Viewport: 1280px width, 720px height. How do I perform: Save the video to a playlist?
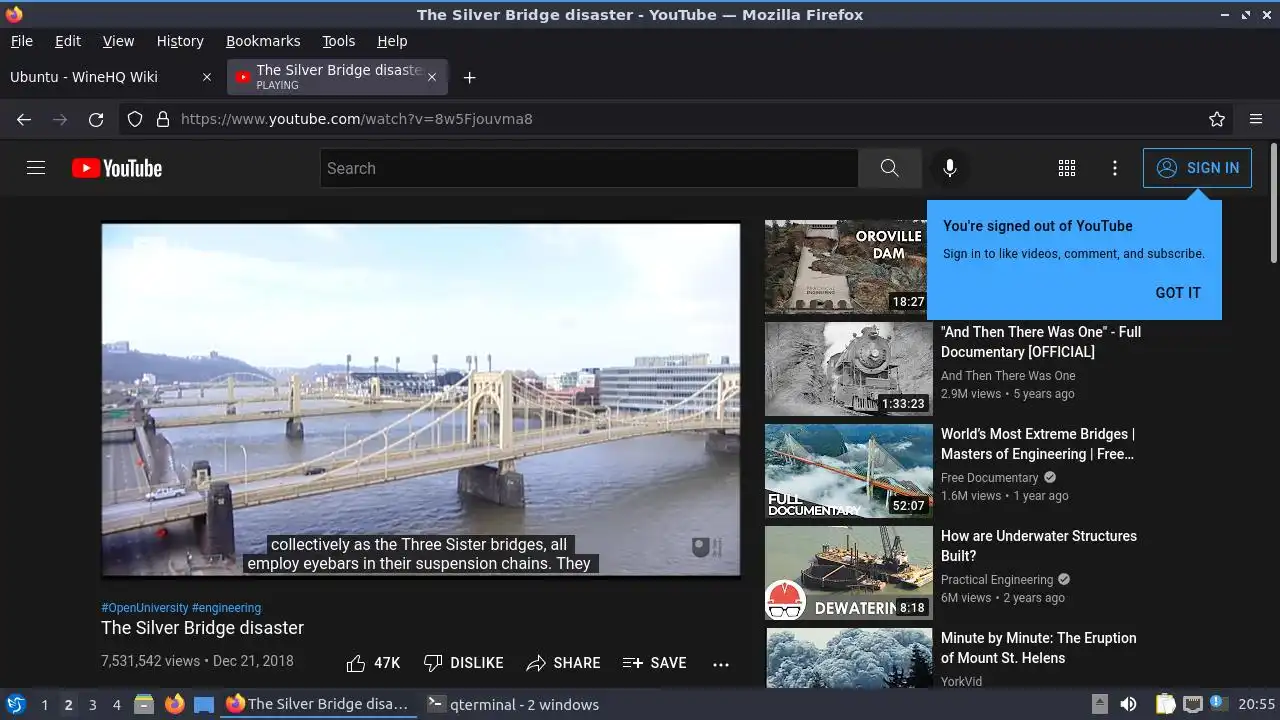(x=655, y=663)
